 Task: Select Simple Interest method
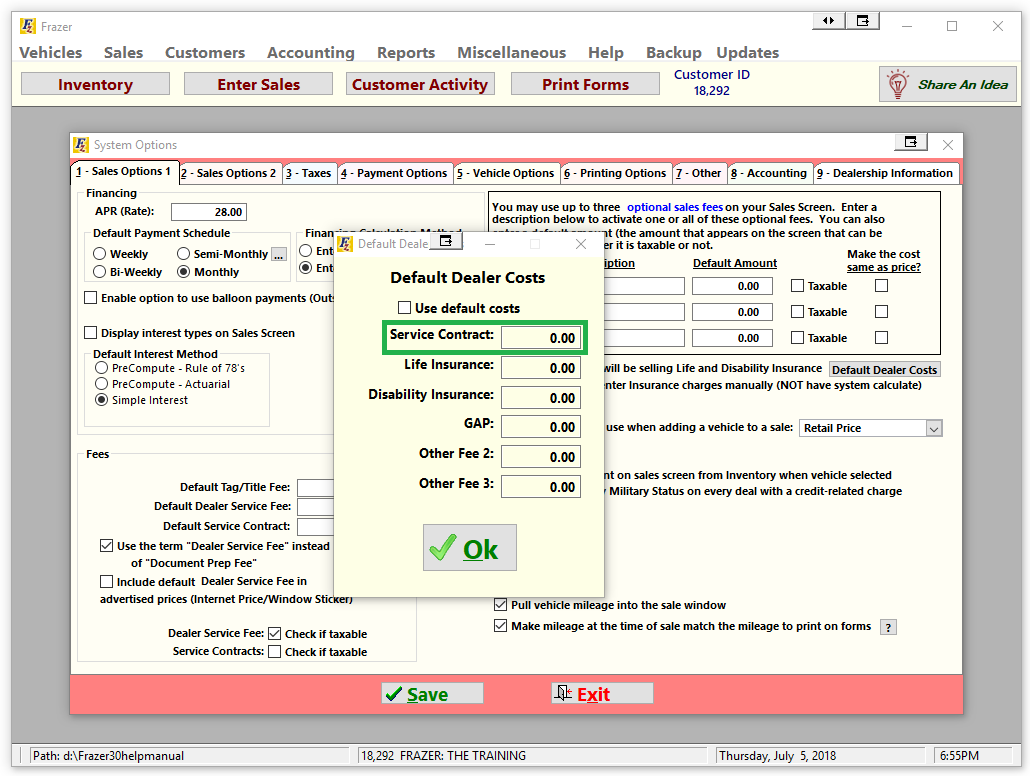[102, 399]
